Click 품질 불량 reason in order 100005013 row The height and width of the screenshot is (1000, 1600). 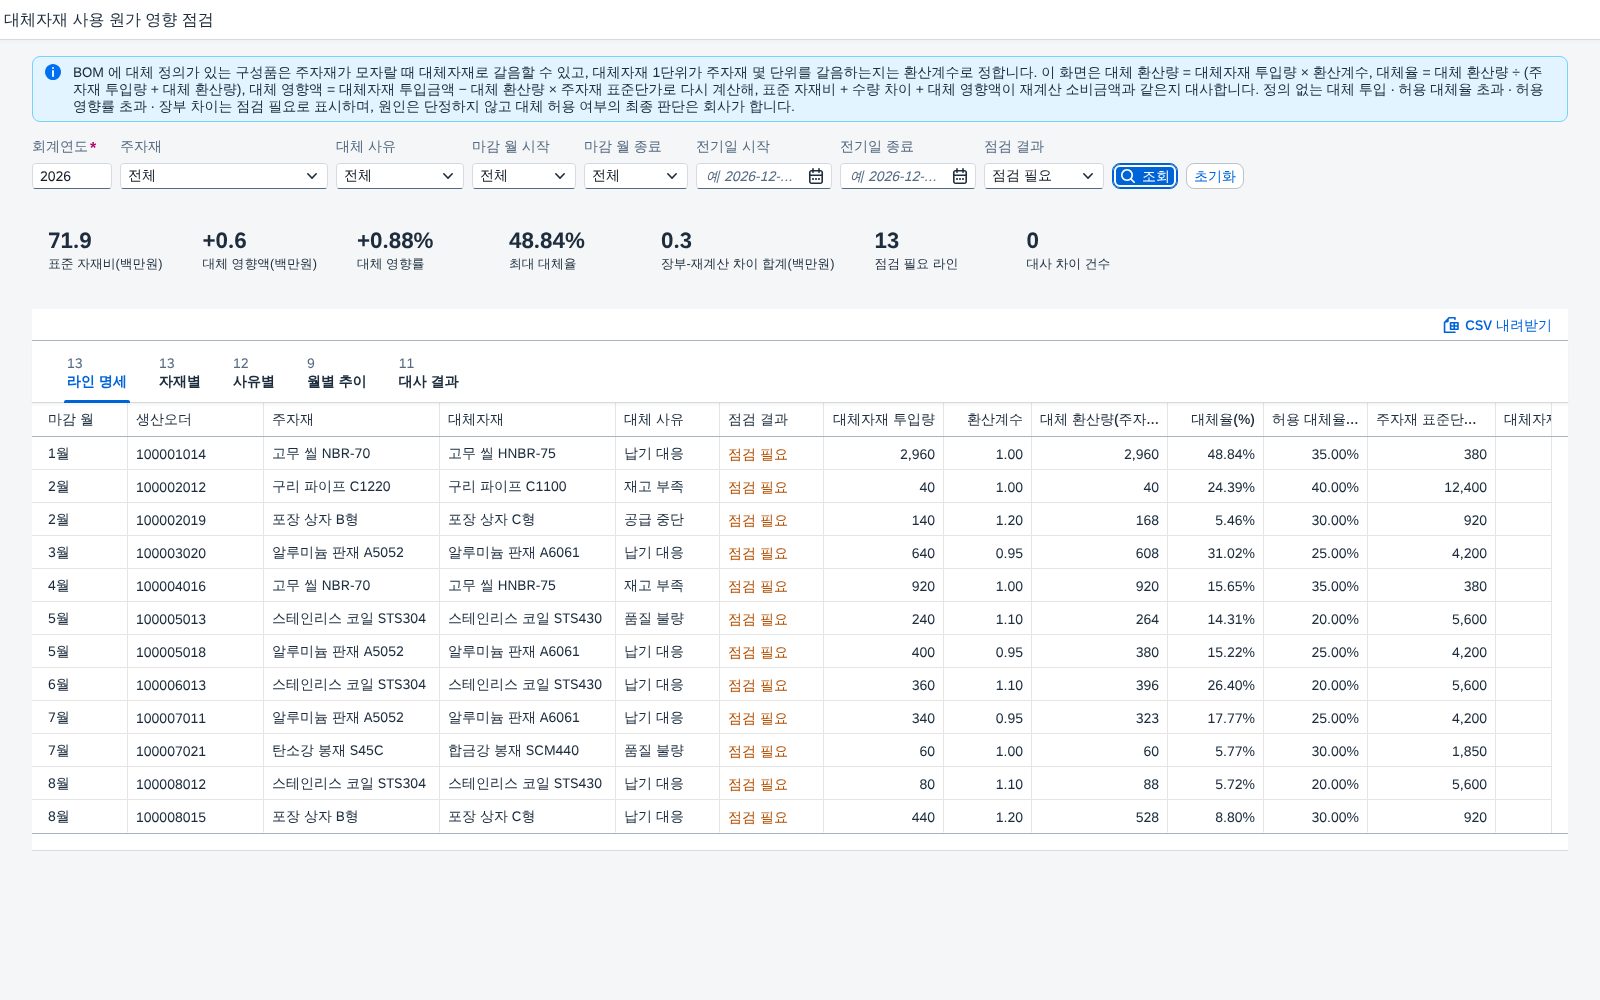(x=668, y=619)
